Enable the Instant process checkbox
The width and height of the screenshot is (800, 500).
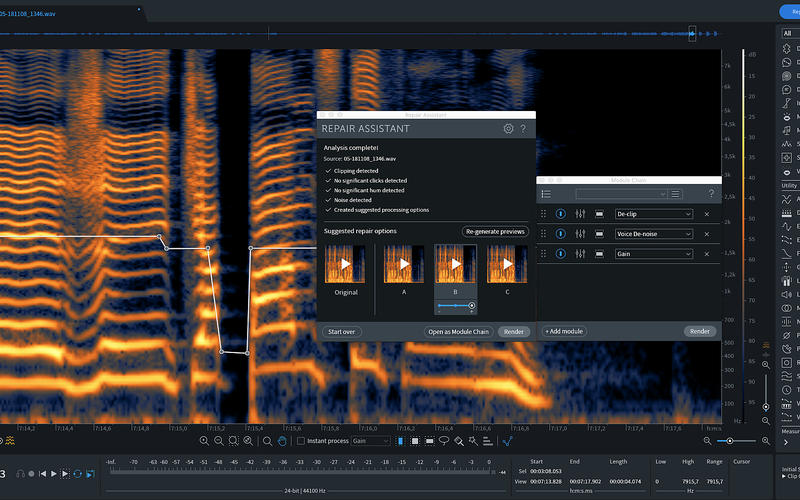point(301,441)
